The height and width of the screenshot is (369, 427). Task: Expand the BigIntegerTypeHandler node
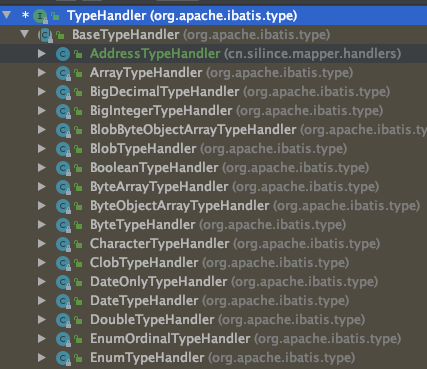(x=42, y=110)
